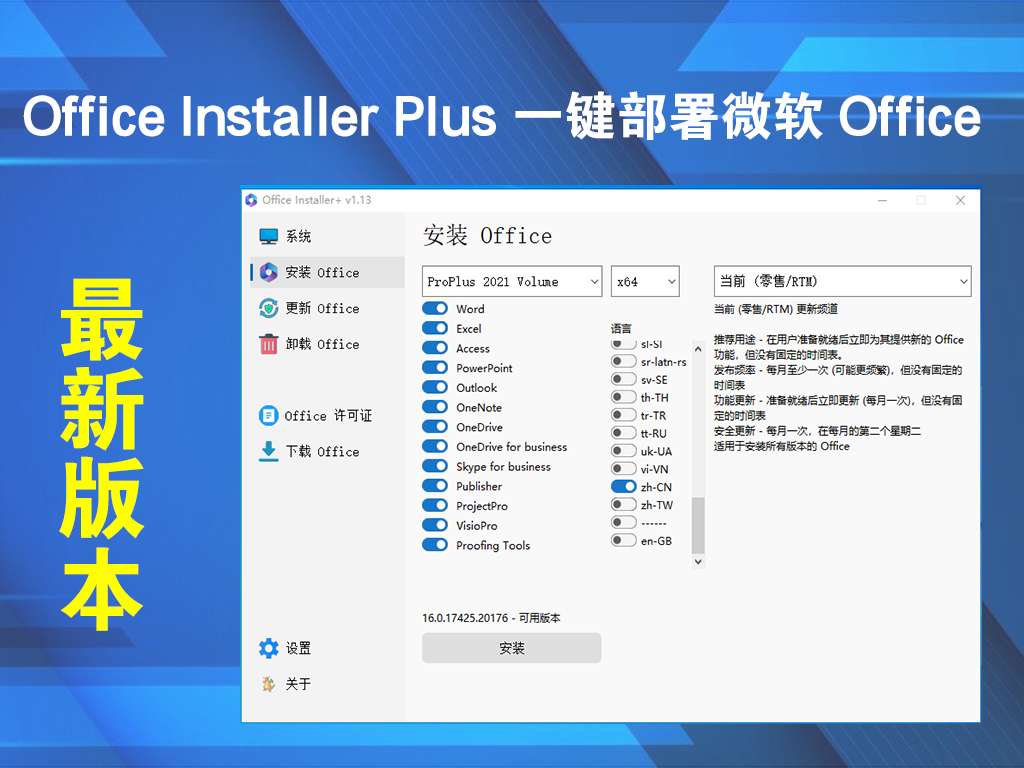Toggle the OneDrive switch

click(435, 426)
